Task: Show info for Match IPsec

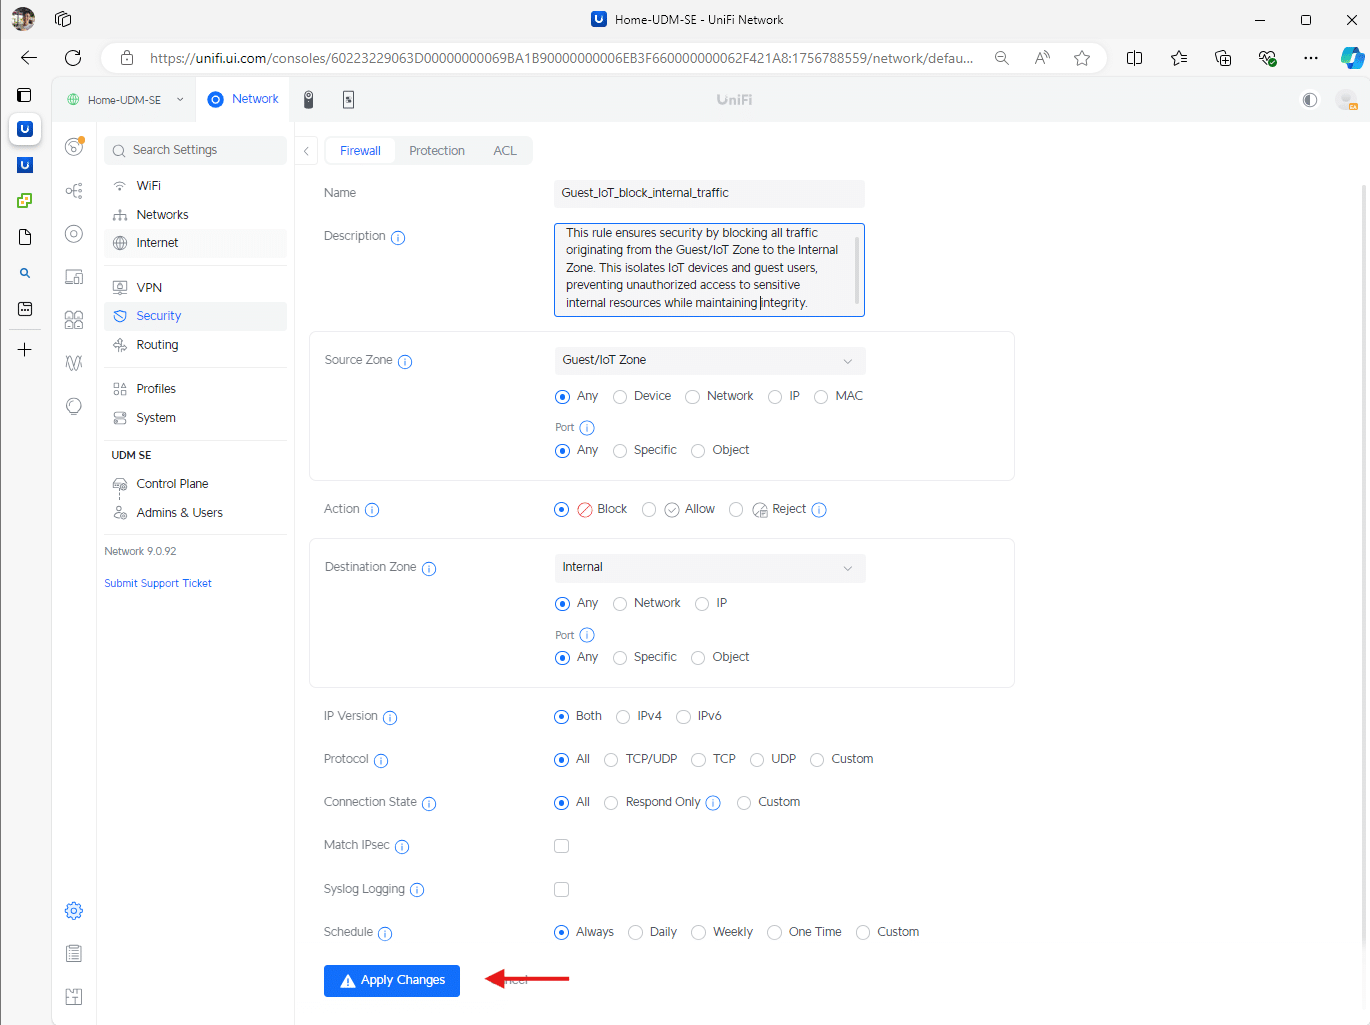Action: point(402,846)
